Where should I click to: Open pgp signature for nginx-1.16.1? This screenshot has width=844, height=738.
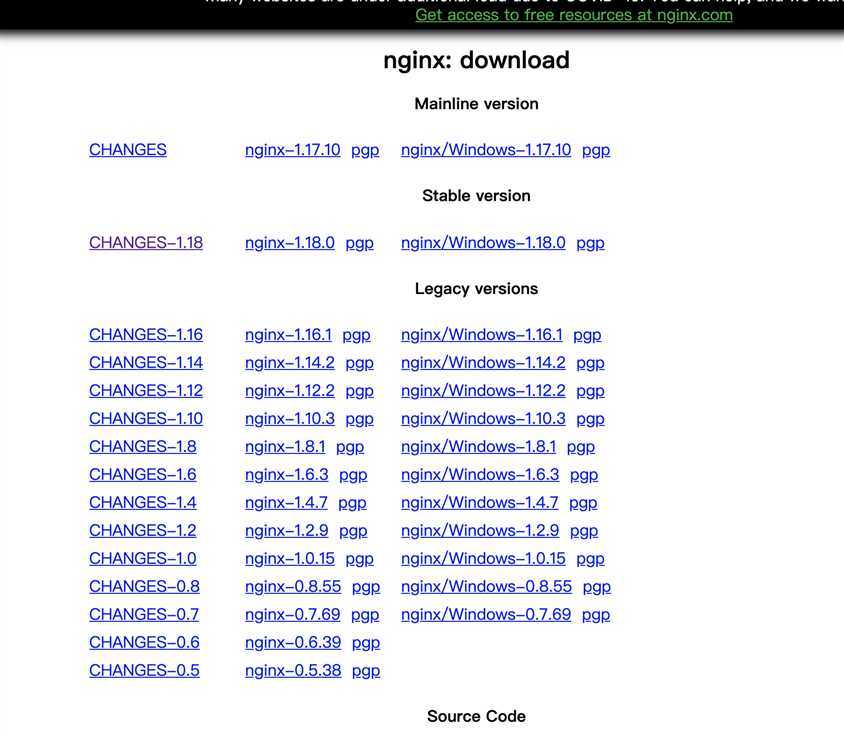356,336
